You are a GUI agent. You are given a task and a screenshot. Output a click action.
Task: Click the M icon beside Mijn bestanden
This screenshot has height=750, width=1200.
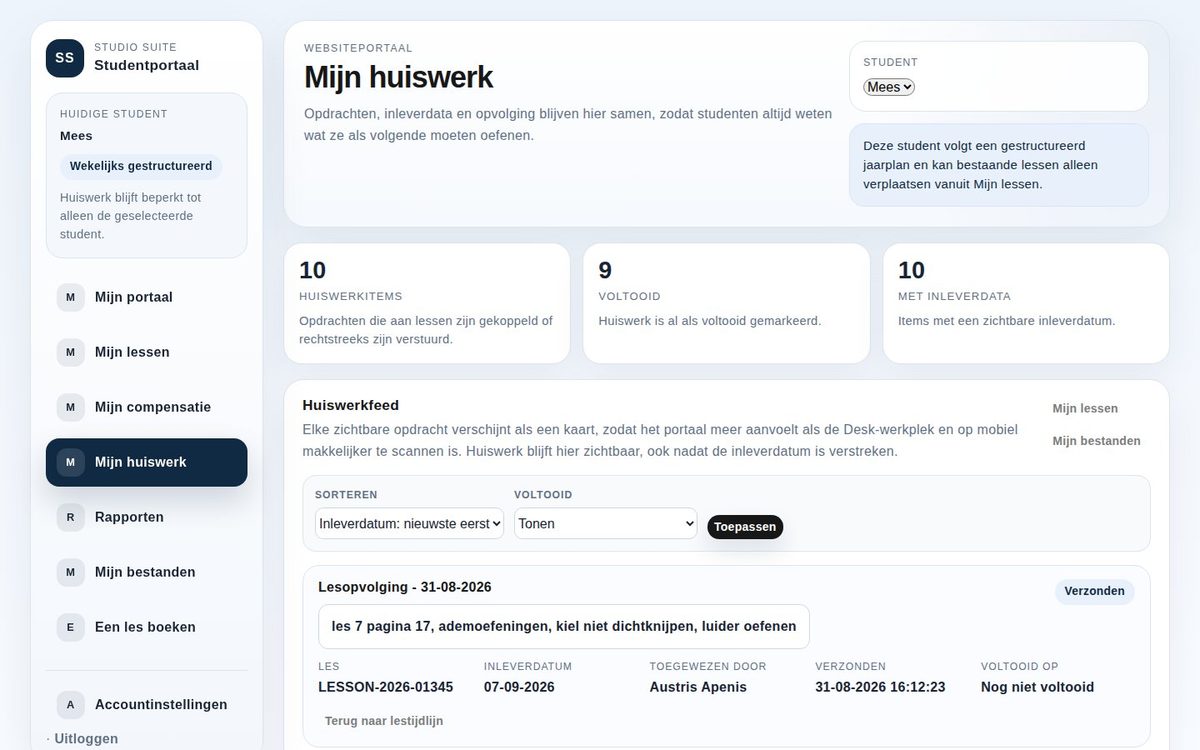[70, 572]
